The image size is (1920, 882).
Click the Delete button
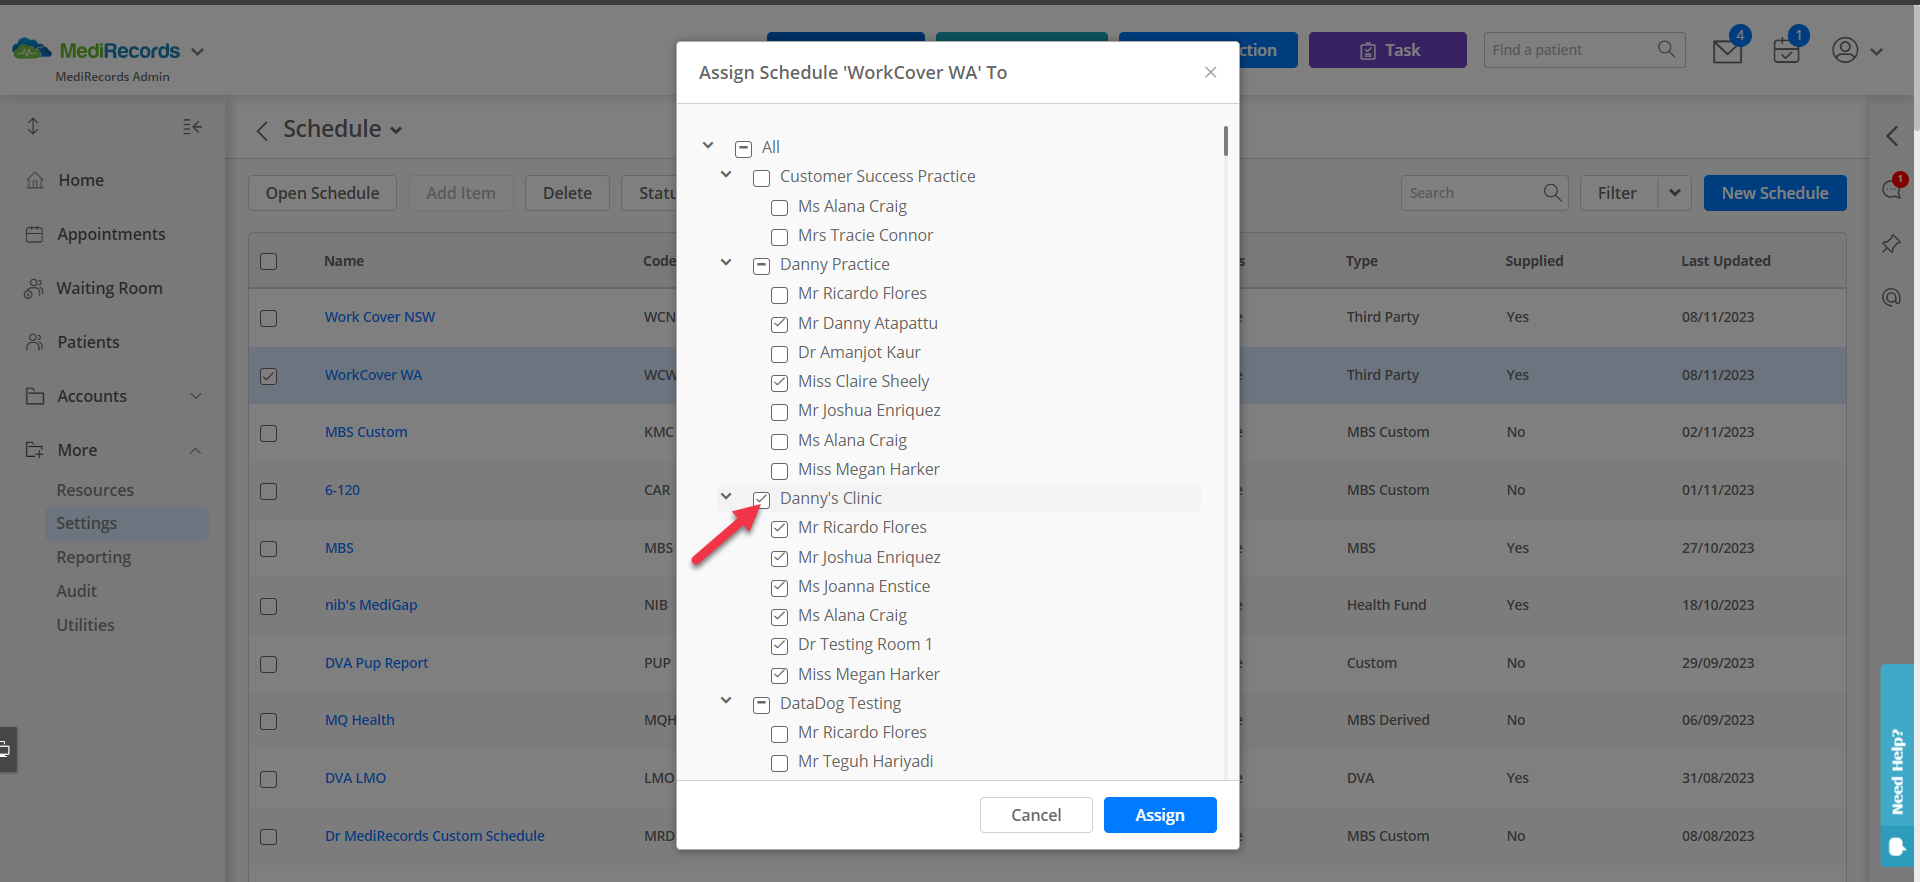click(567, 193)
